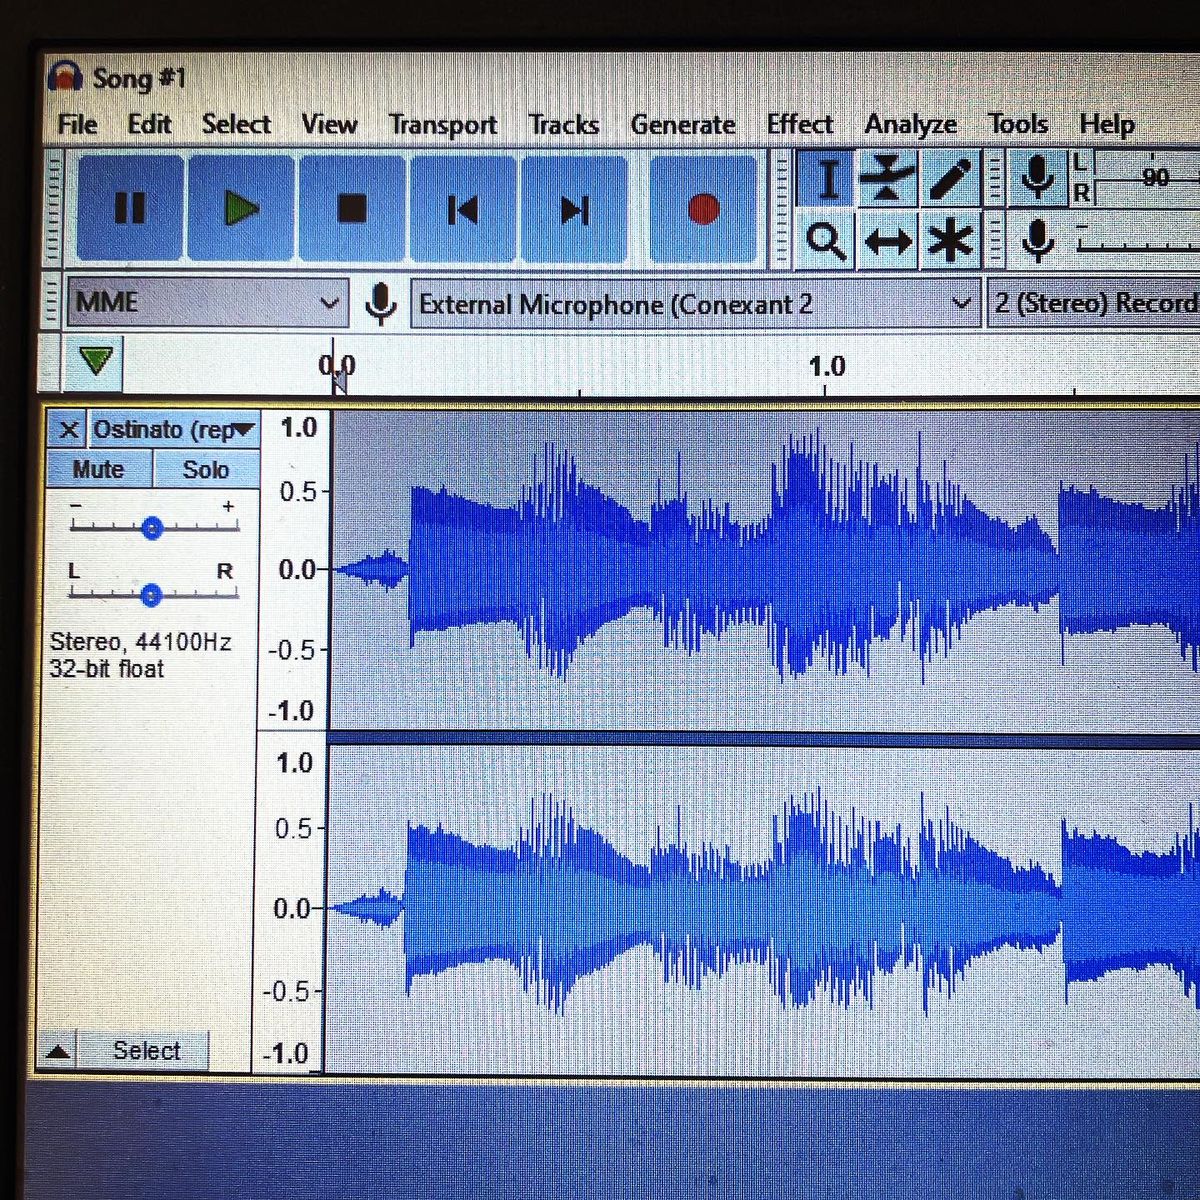The width and height of the screenshot is (1200, 1200).
Task: Choose the Zoom magnifier tool
Action: (x=825, y=241)
